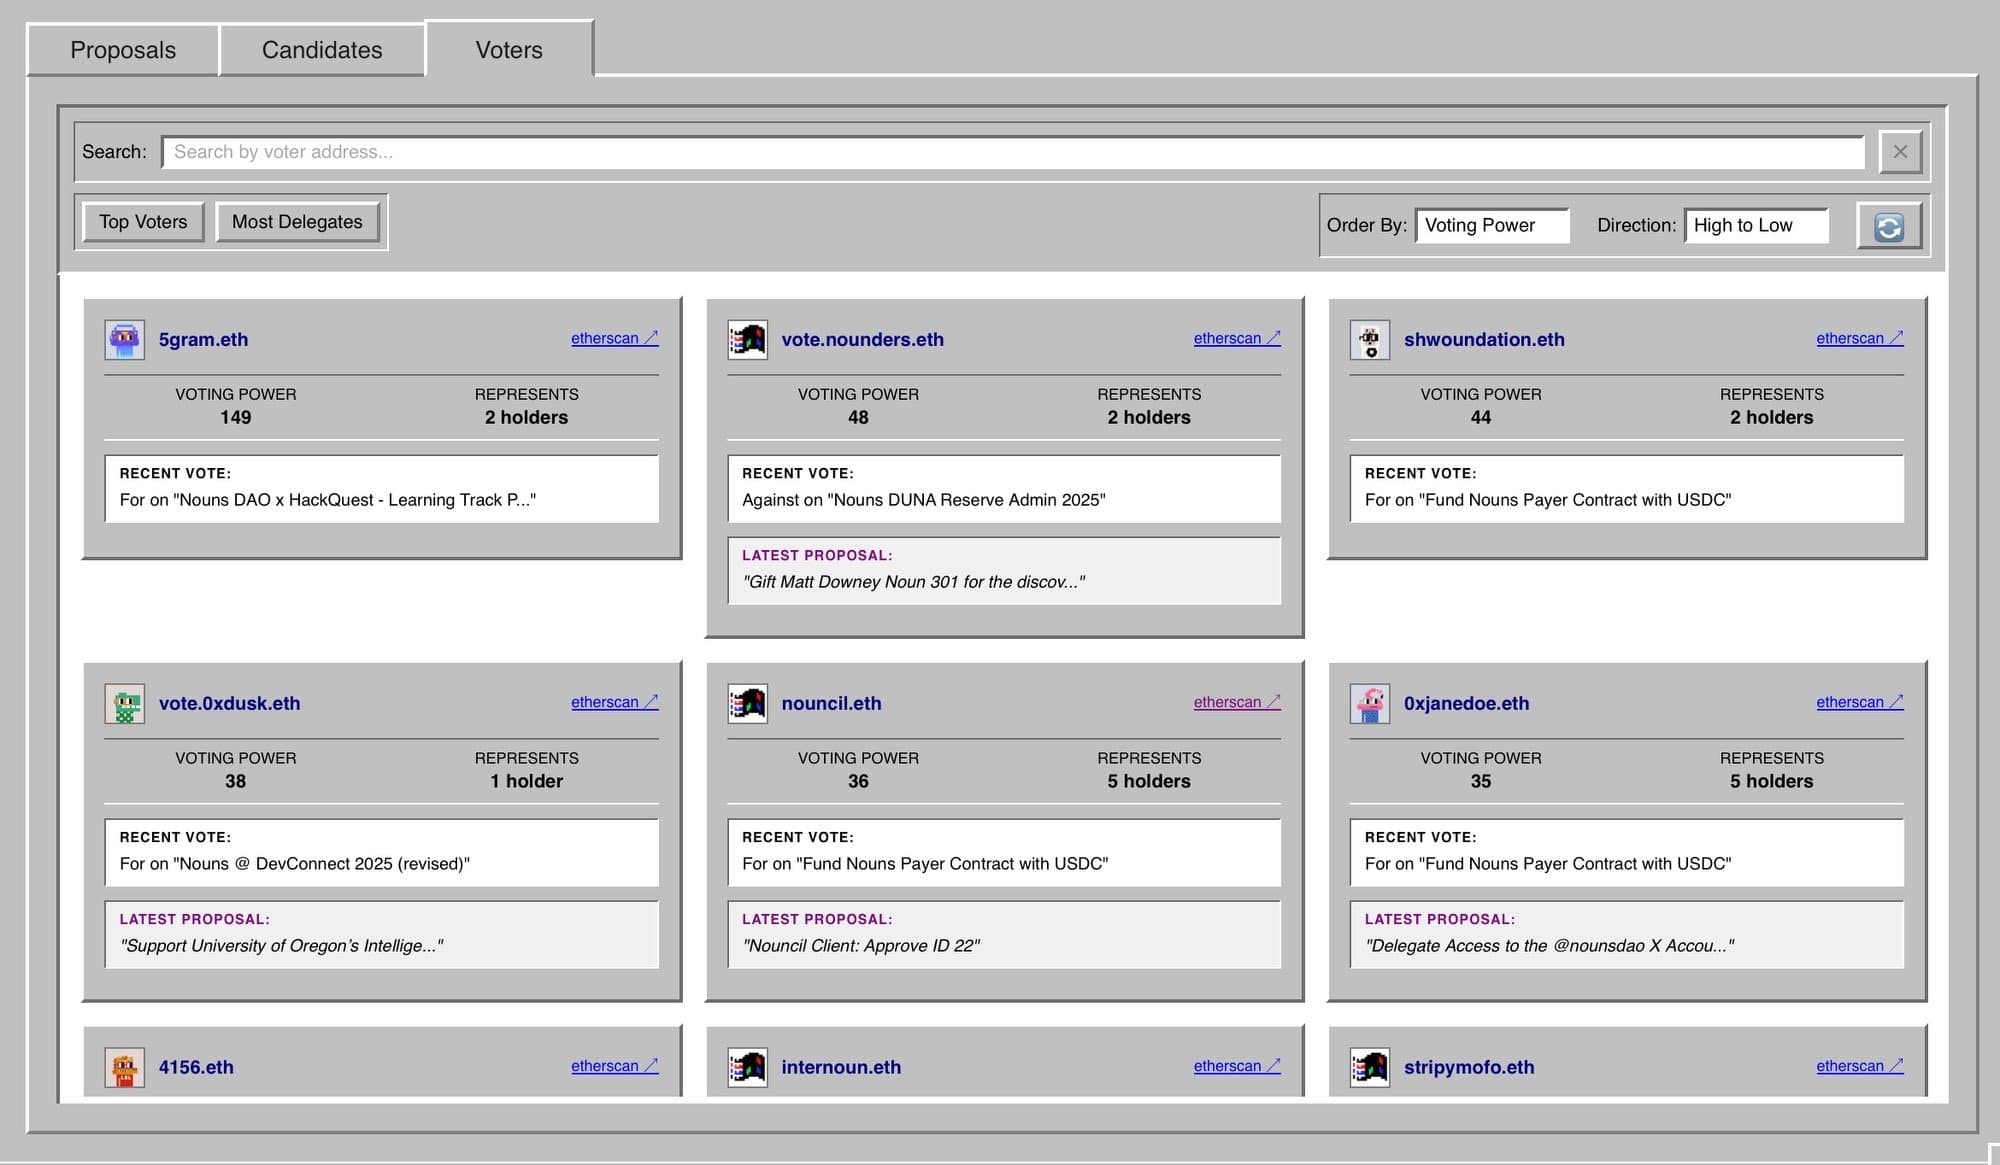Select the shwoundation.eth avatar image
Viewport: 2000px width, 1165px height.
[x=1370, y=339]
